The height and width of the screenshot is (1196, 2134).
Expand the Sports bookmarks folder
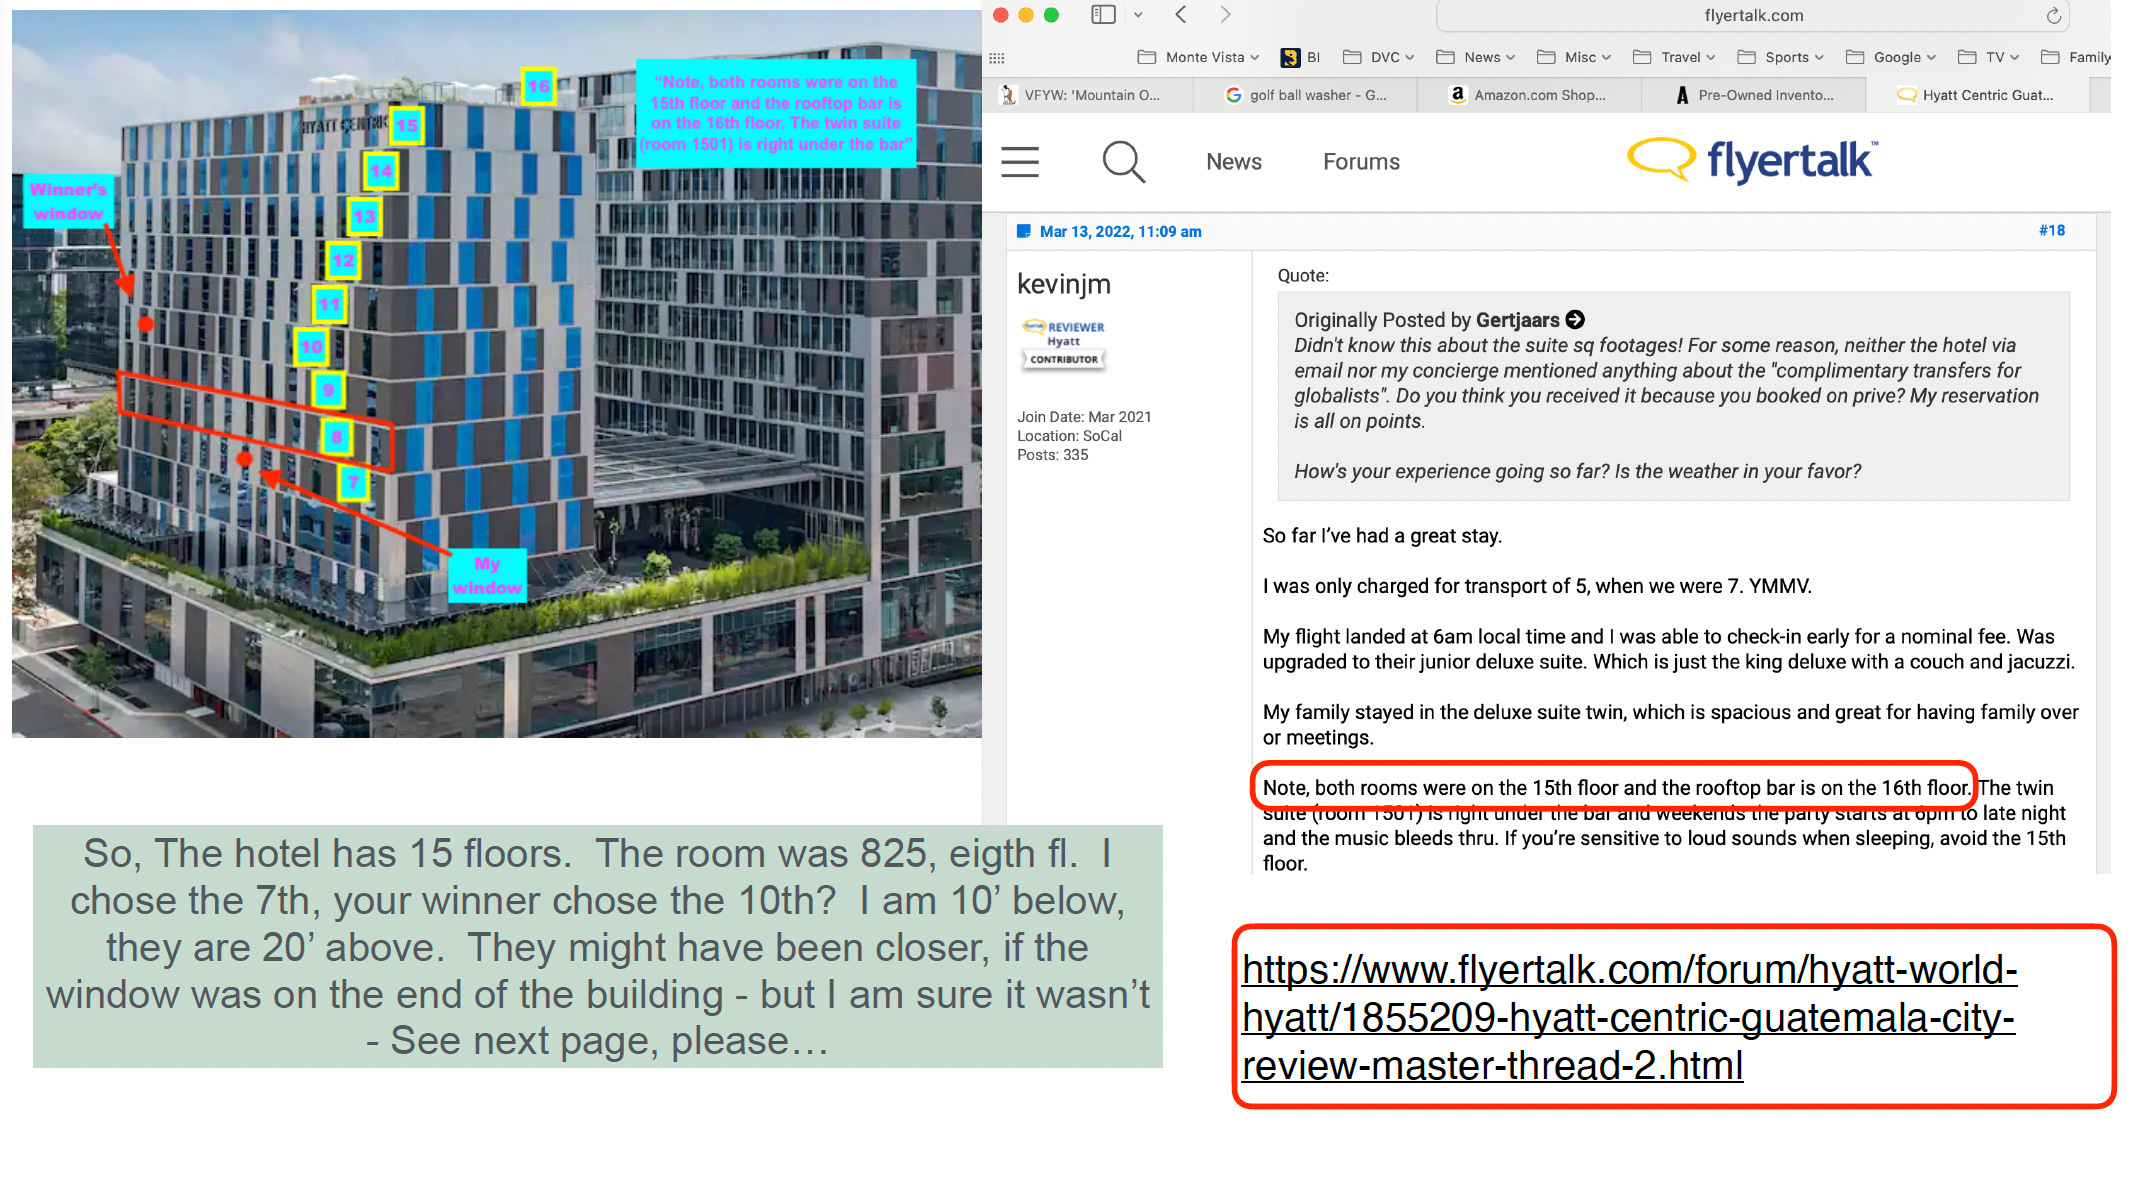(x=1780, y=57)
